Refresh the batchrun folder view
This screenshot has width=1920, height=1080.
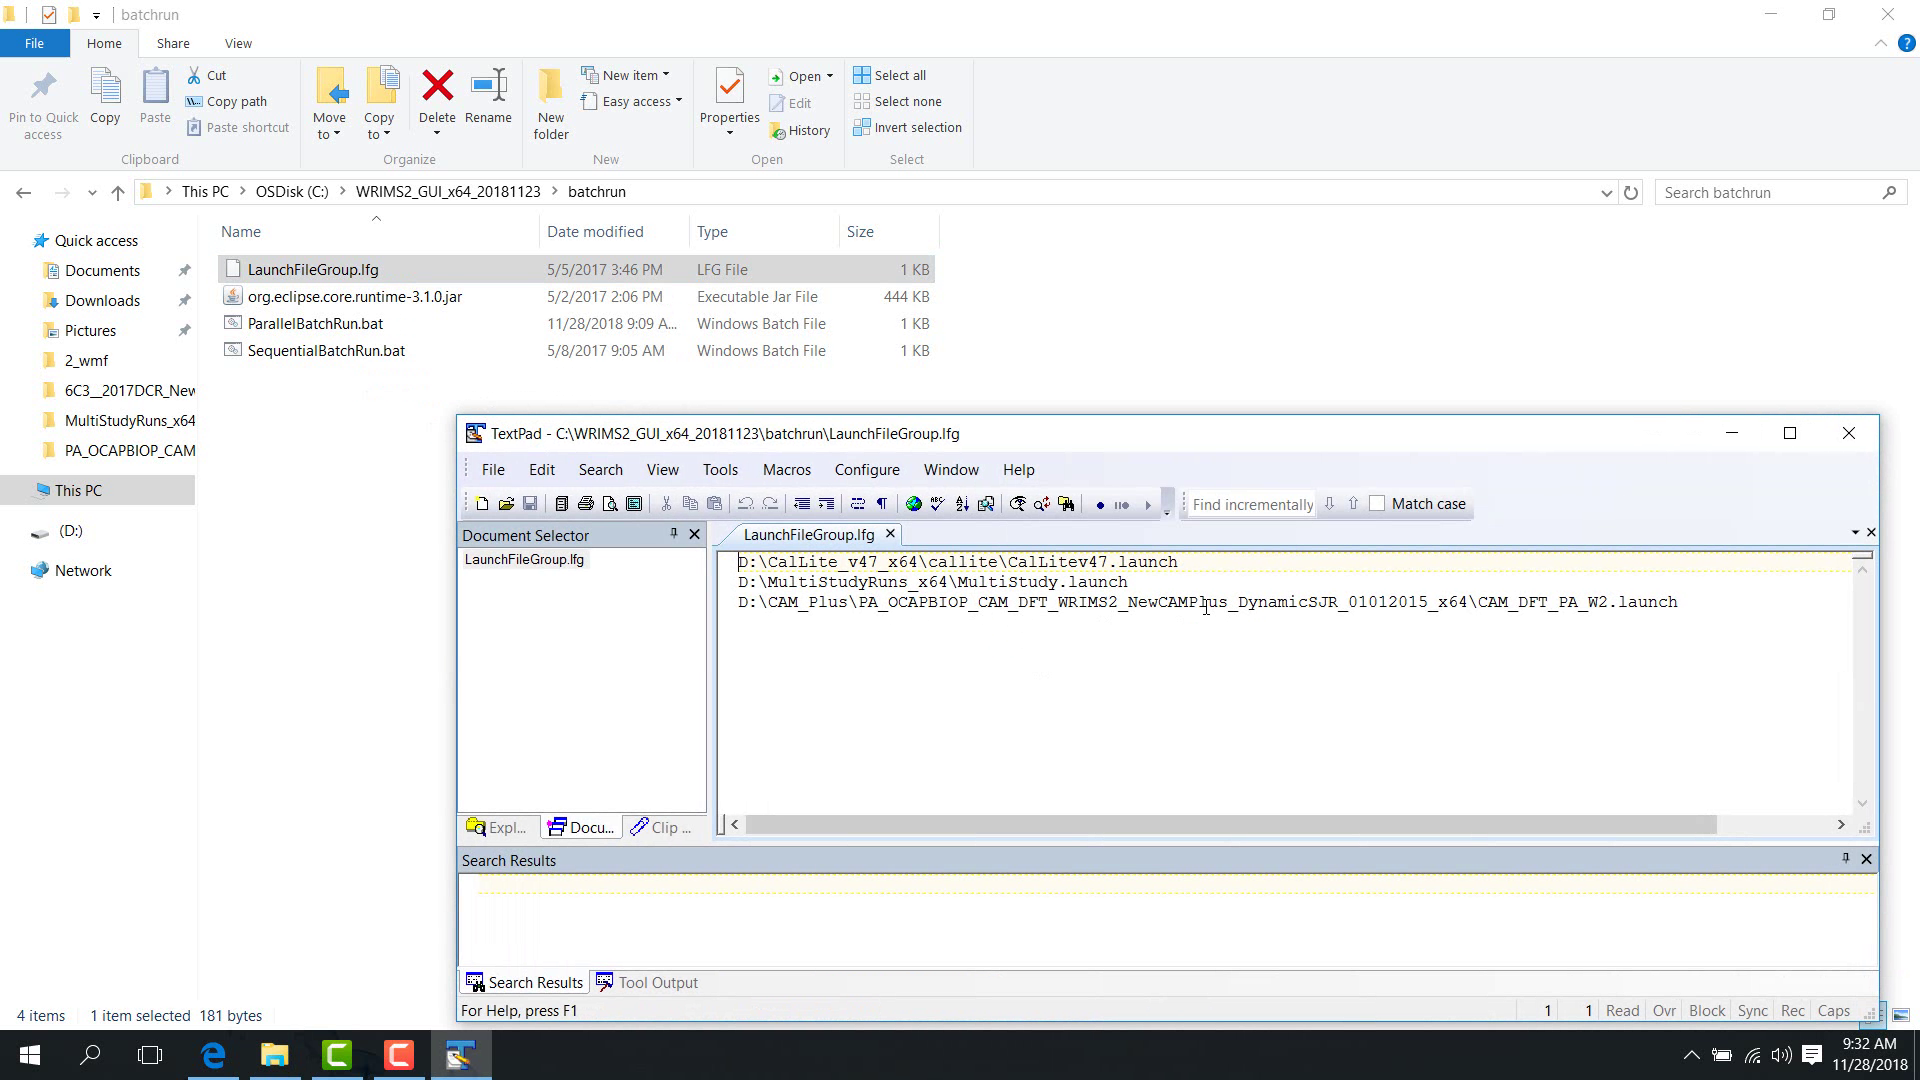[x=1631, y=193]
